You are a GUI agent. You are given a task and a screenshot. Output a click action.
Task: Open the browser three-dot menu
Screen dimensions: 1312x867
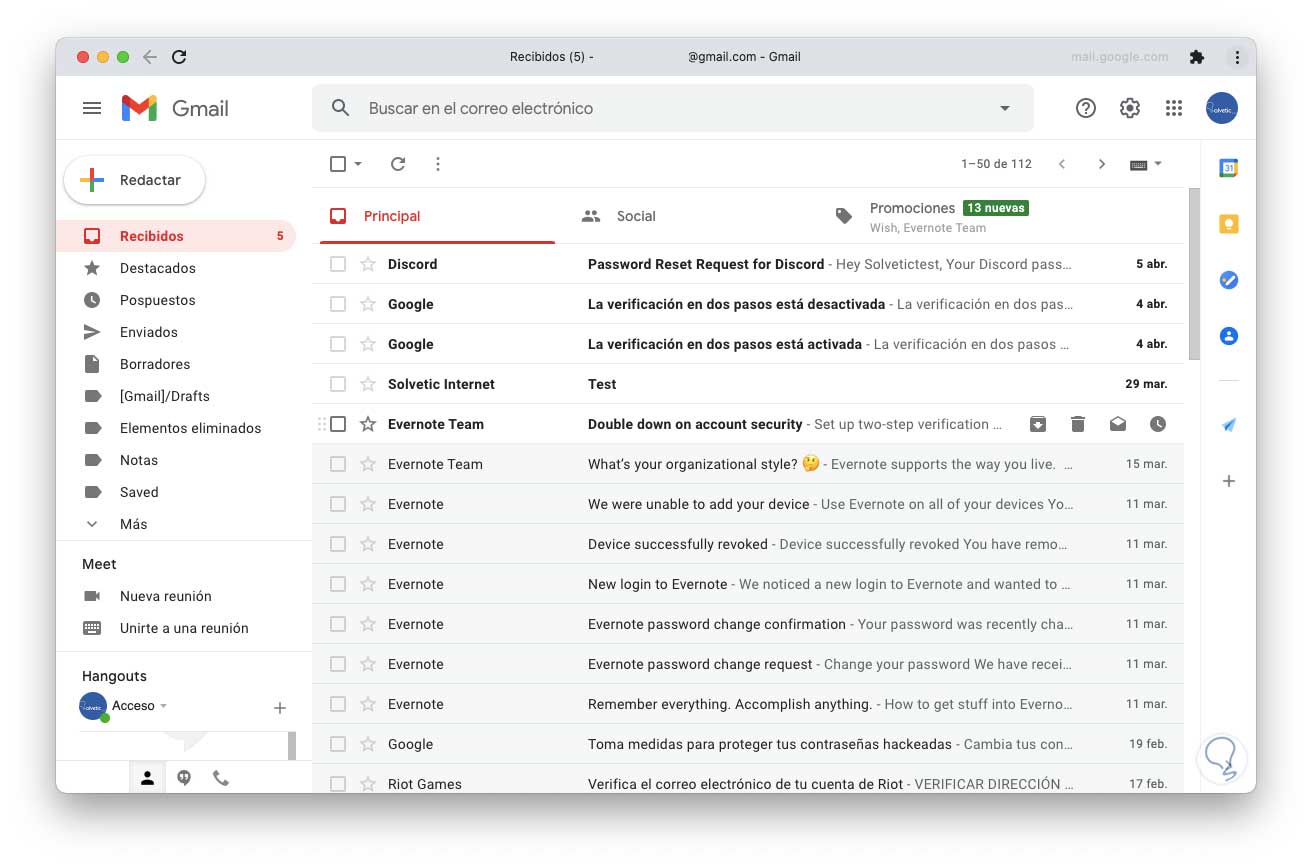click(x=1238, y=57)
